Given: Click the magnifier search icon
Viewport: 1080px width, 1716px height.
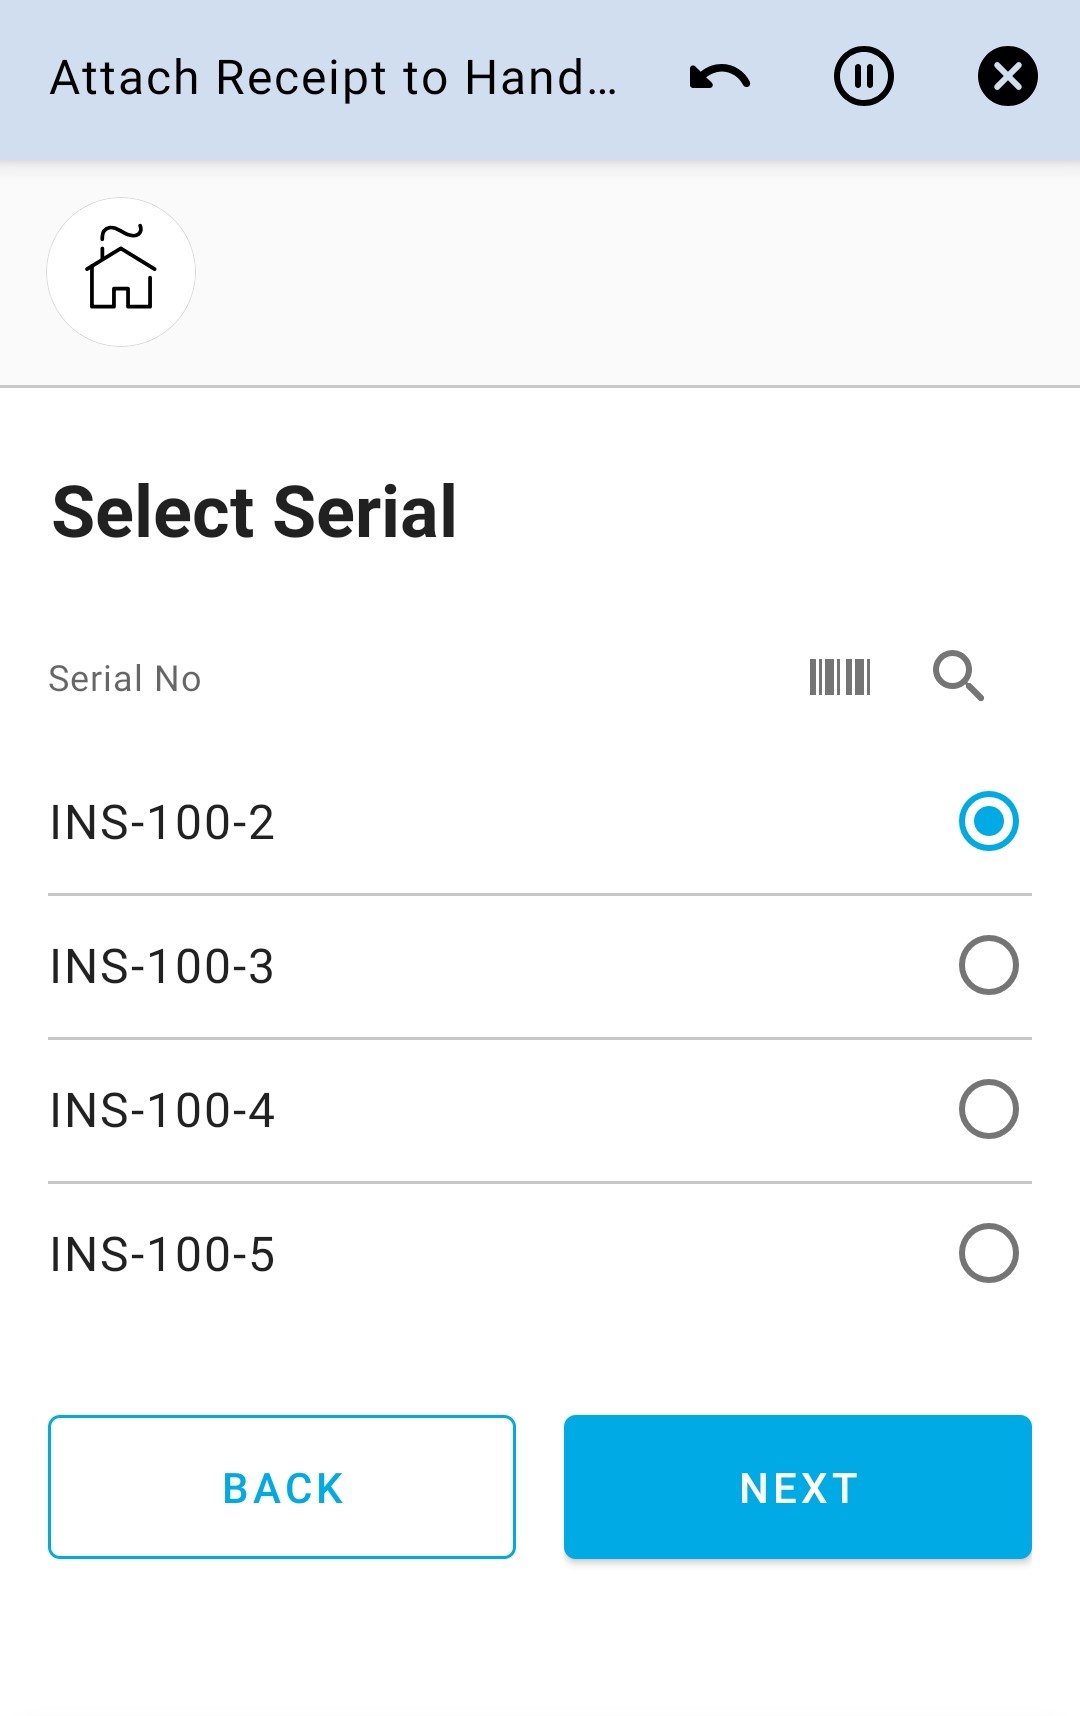Looking at the screenshot, I should pos(958,677).
